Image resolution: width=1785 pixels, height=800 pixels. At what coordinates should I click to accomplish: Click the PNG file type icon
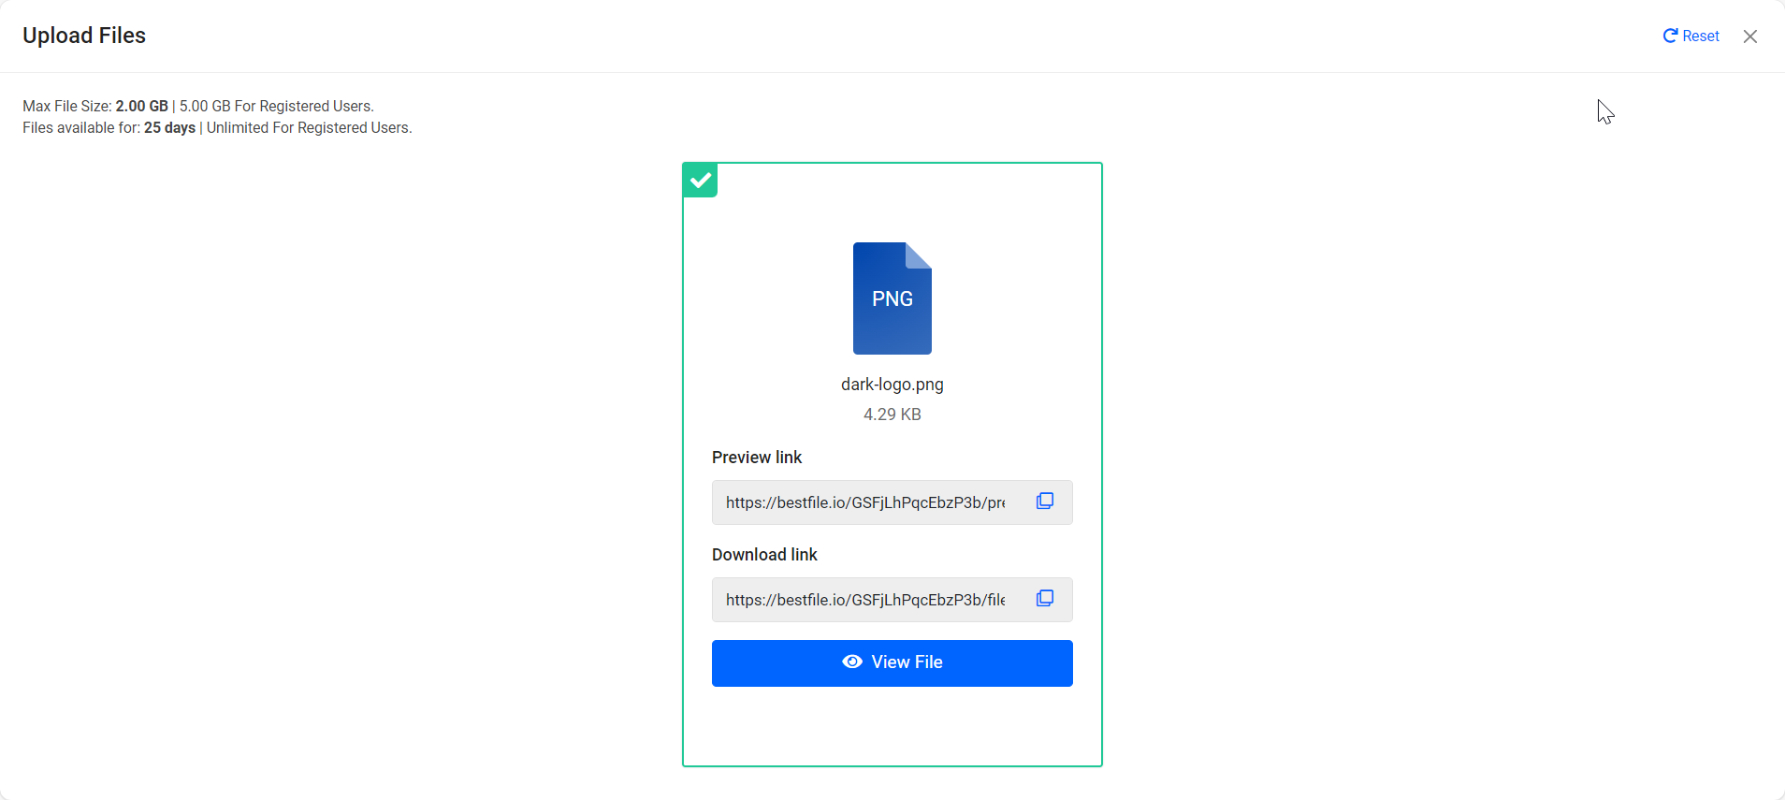pyautogui.click(x=892, y=298)
